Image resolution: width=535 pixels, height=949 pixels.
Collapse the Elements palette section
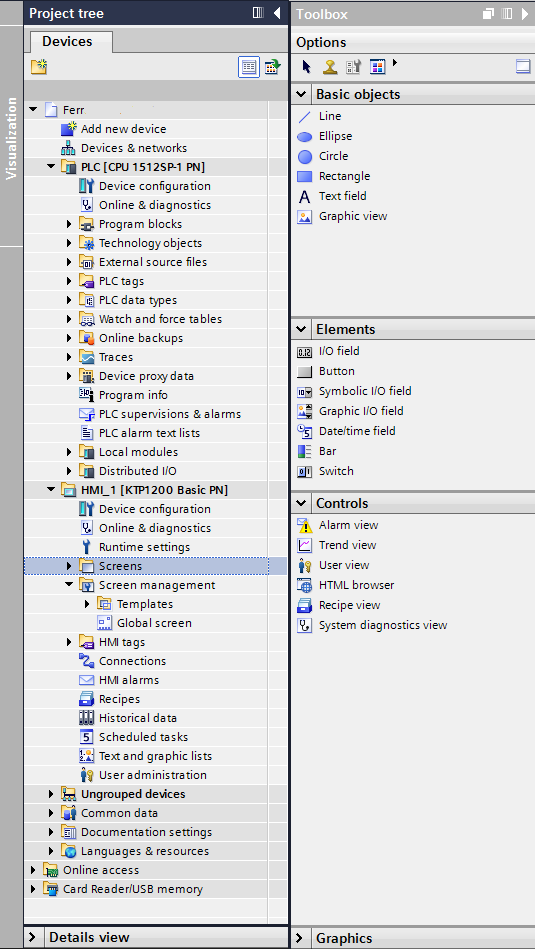tap(301, 329)
